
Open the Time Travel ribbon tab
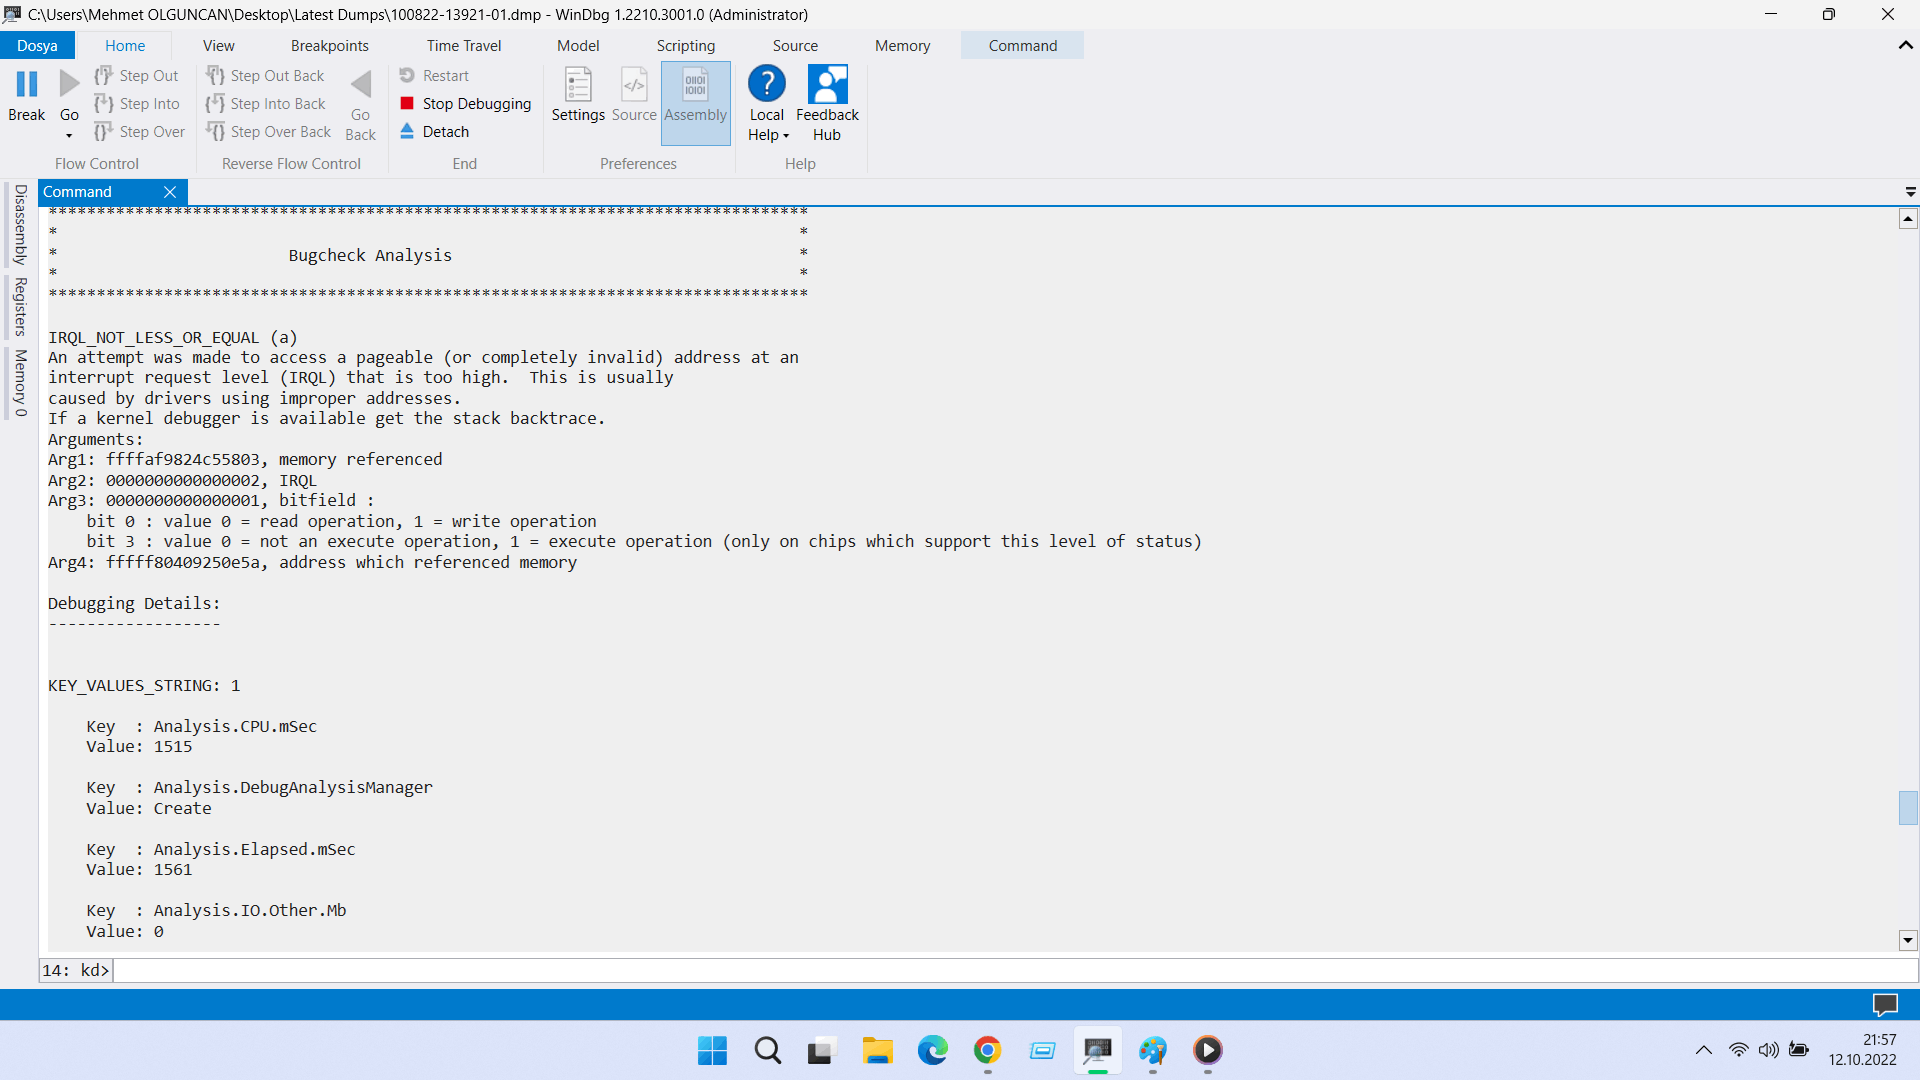[x=463, y=46]
